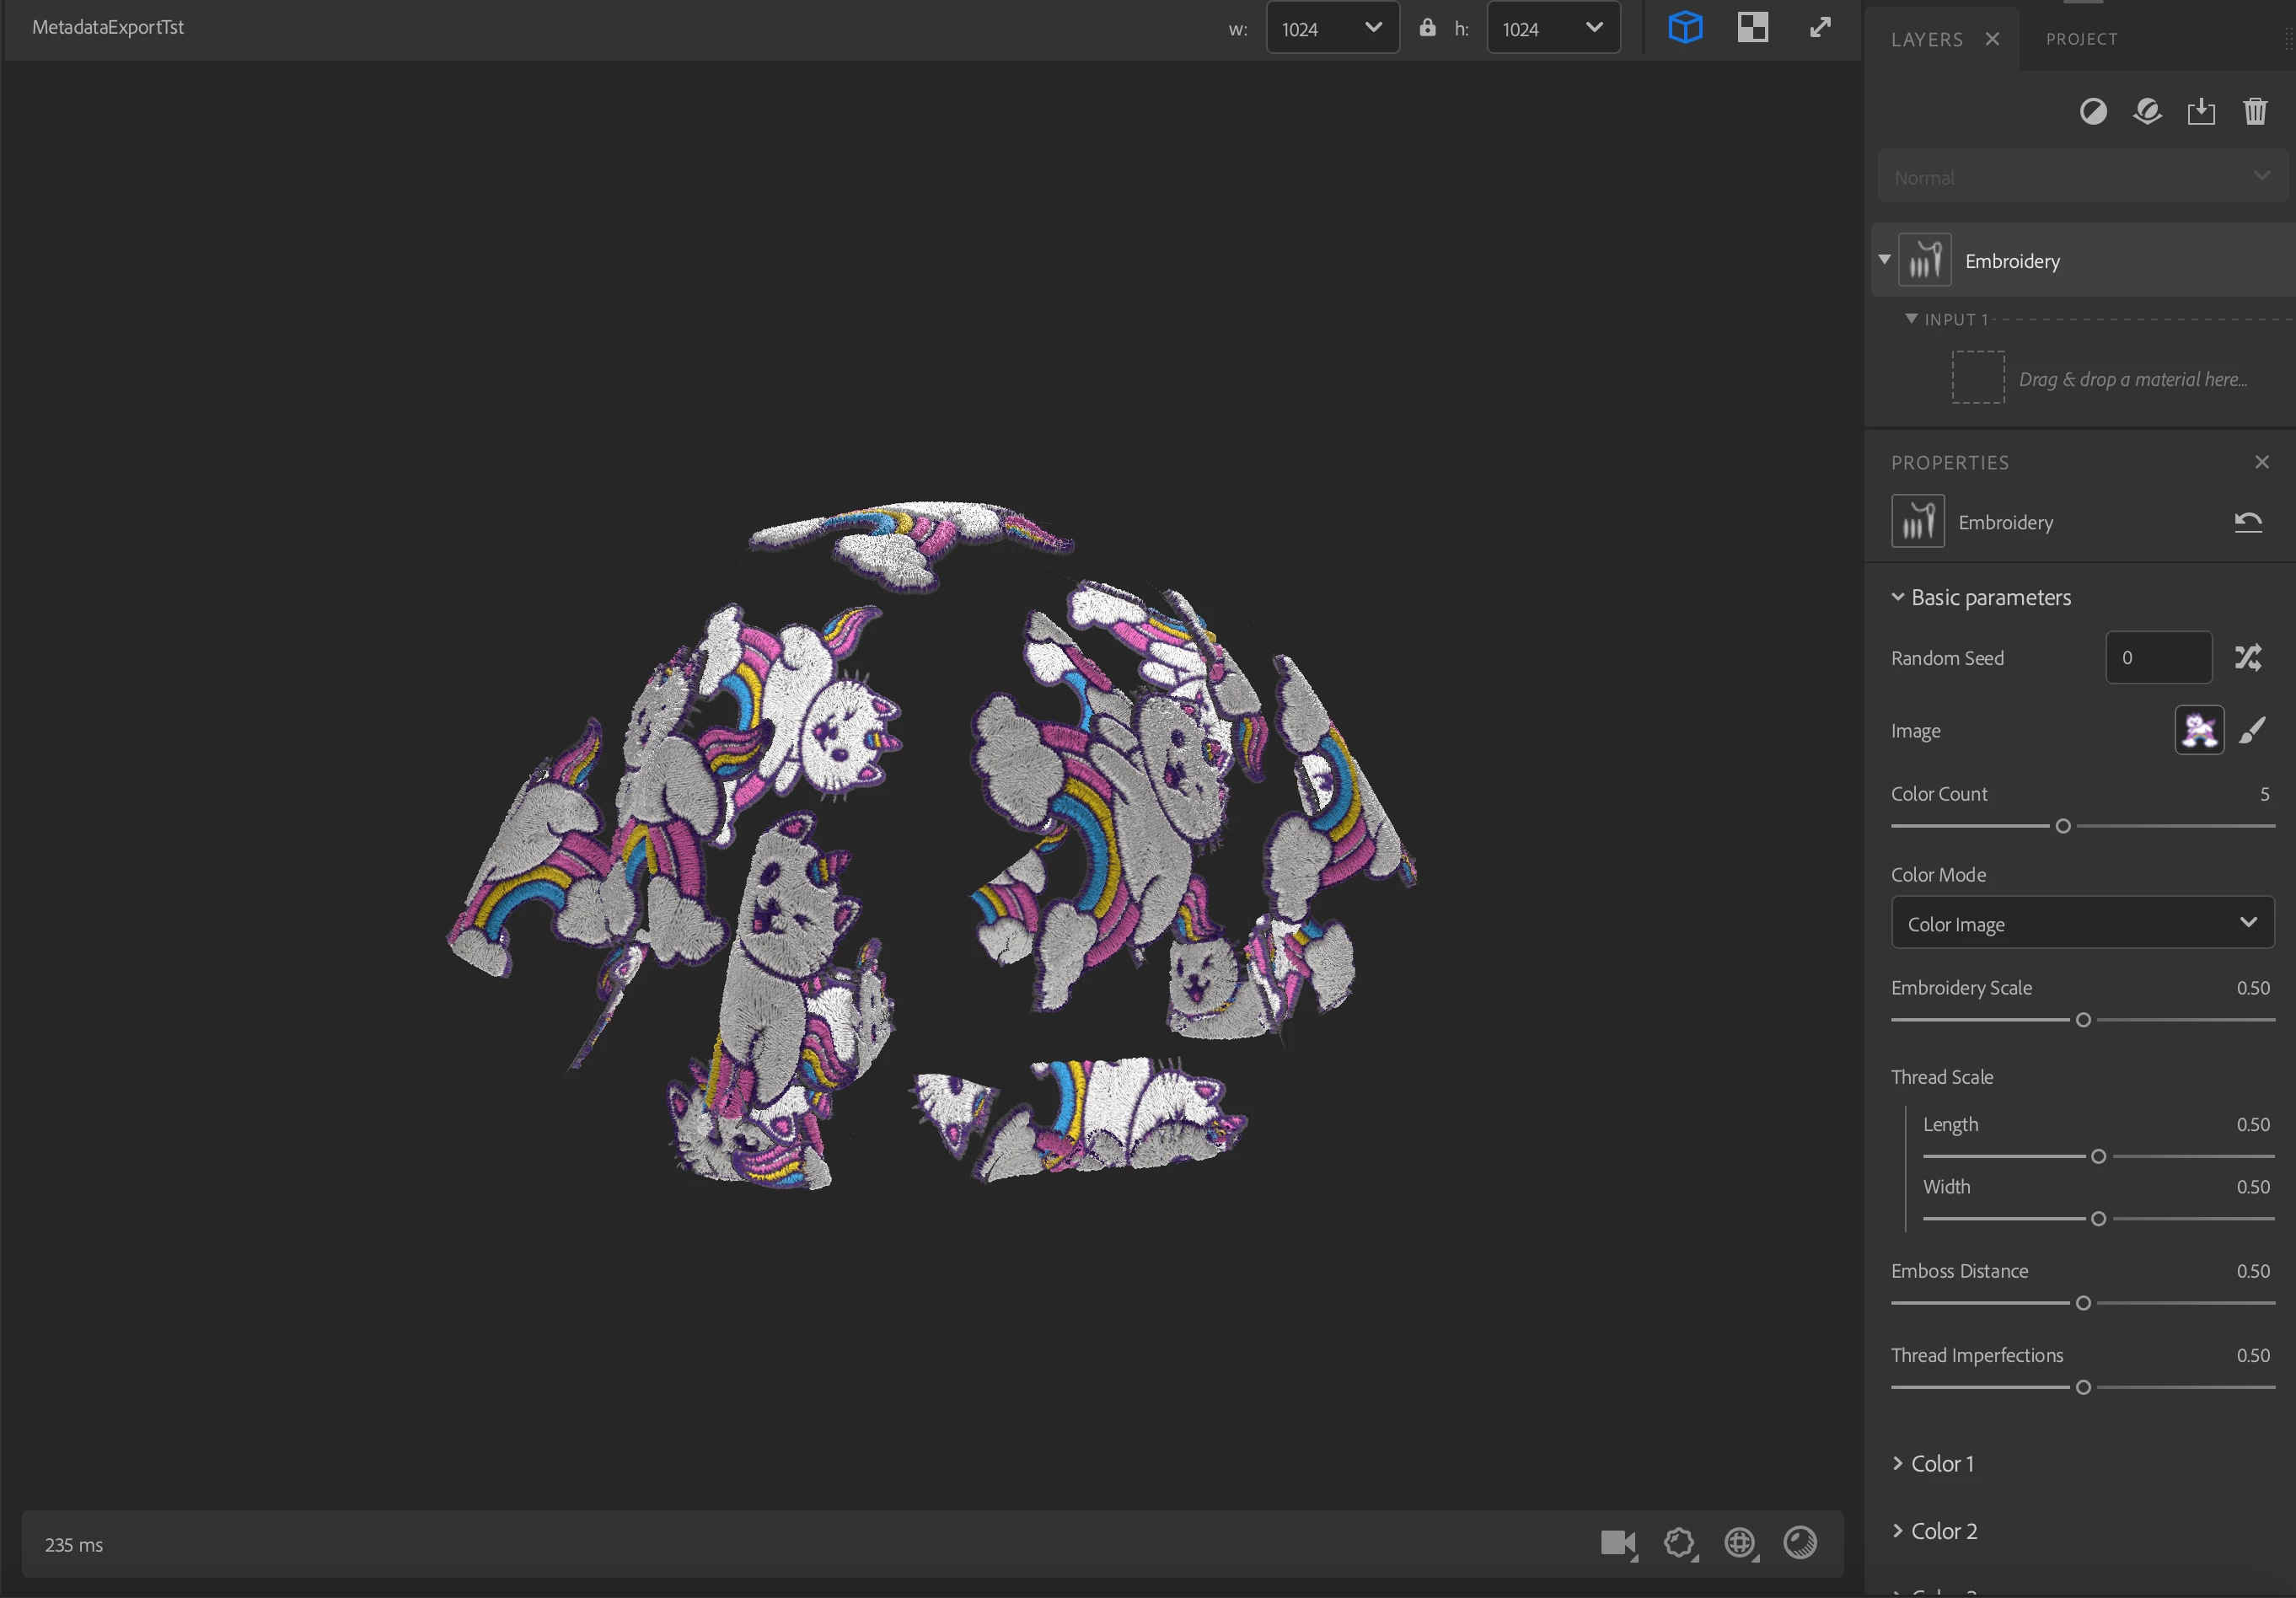The width and height of the screenshot is (2296, 1598).
Task: Randomize the Random Seed value
Action: pyautogui.click(x=2248, y=657)
